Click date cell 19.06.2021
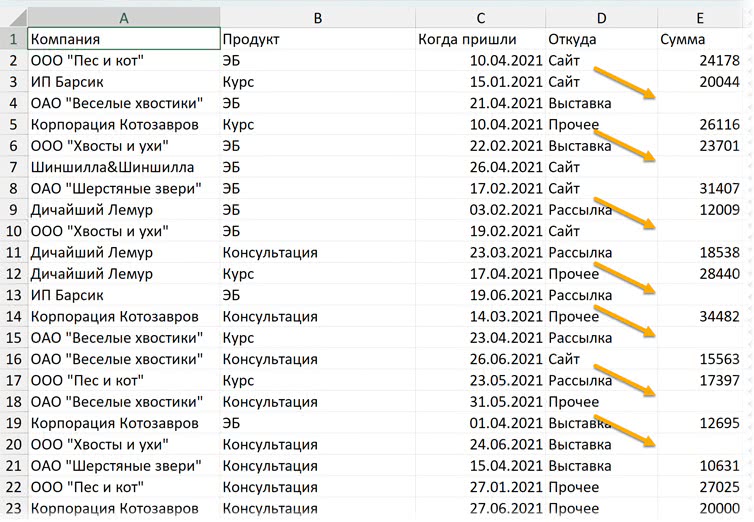Image resolution: width=754 pixels, height=522 pixels. [480, 295]
